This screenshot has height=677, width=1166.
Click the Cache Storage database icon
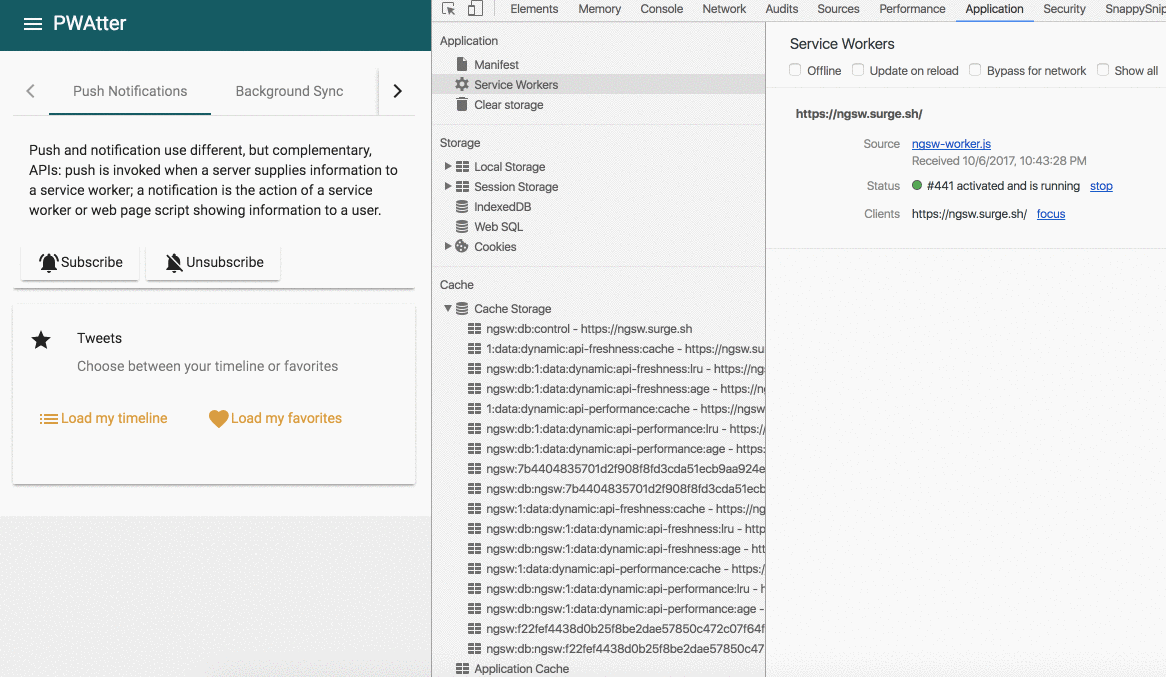coord(462,308)
